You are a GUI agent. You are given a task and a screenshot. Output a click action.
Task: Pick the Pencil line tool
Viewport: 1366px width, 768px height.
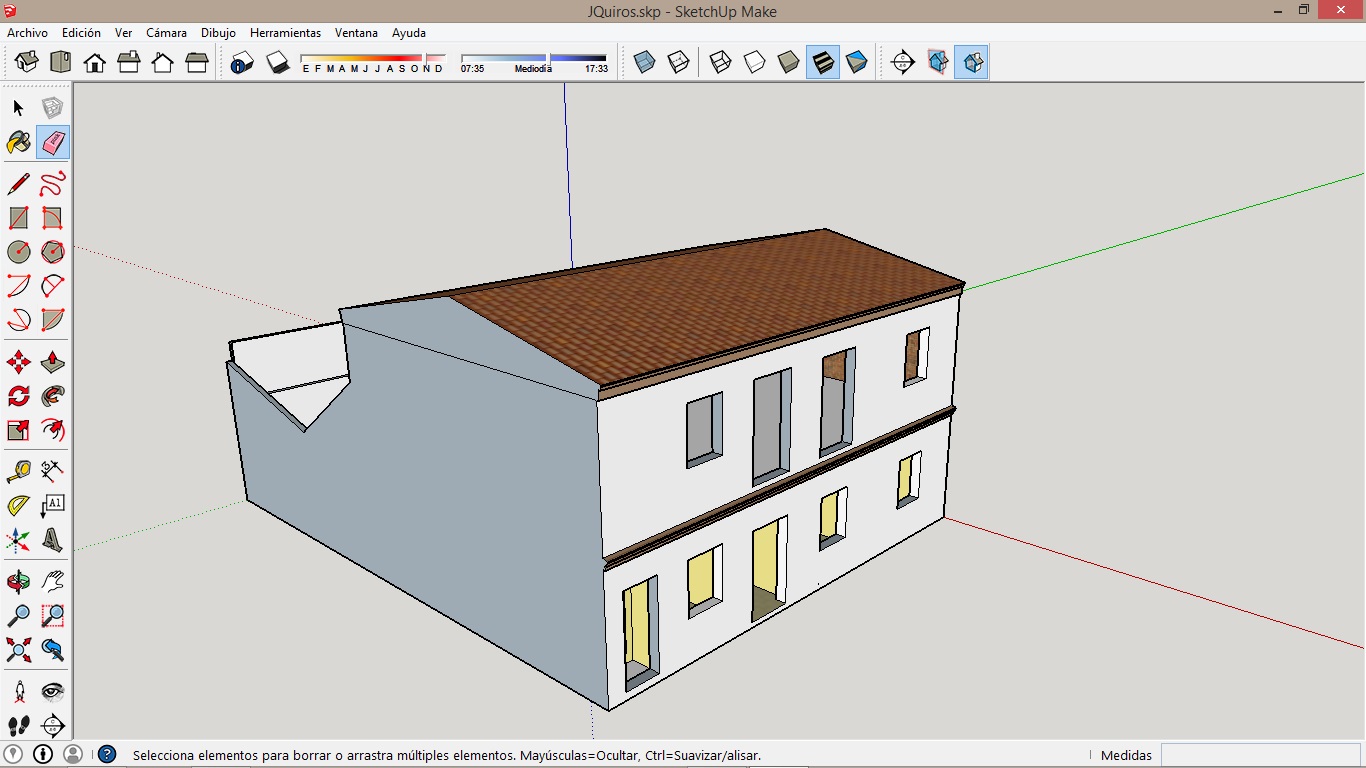coord(19,184)
